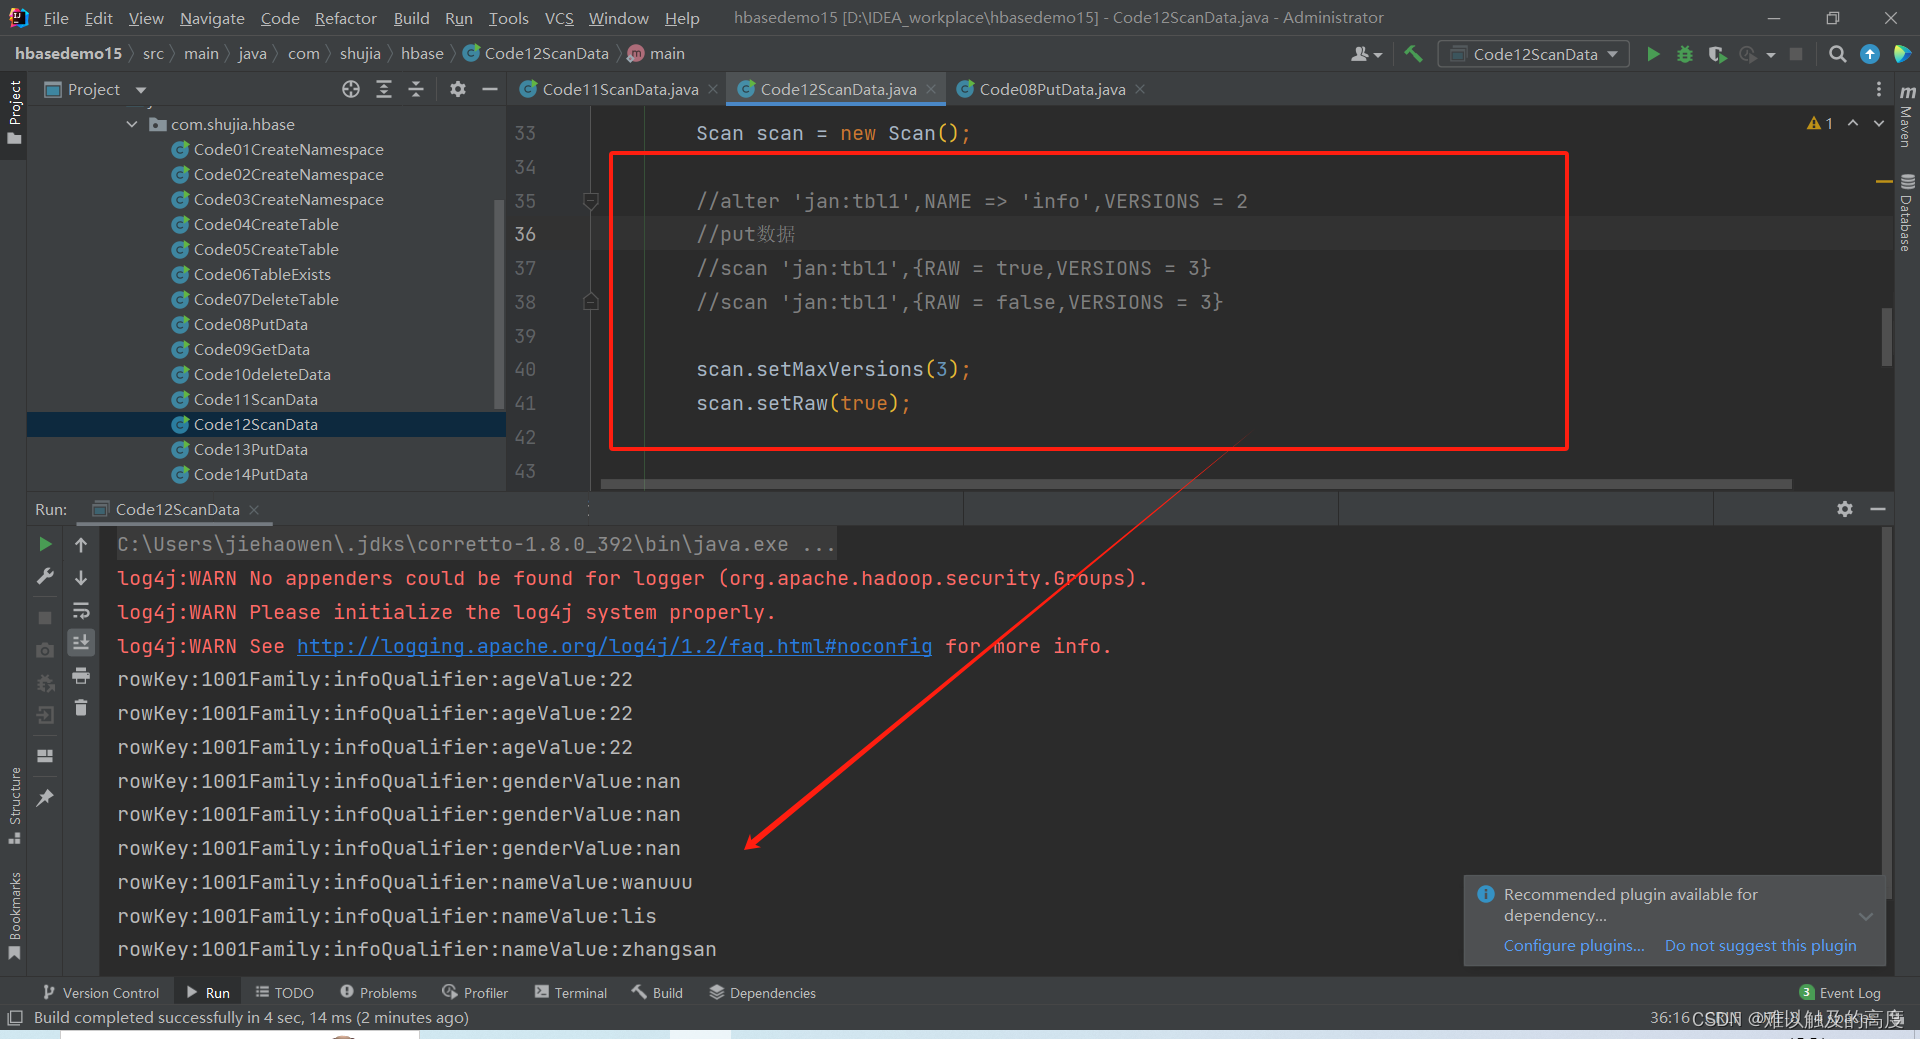
Task: Click the warning indicator in editor
Action: coord(1820,123)
